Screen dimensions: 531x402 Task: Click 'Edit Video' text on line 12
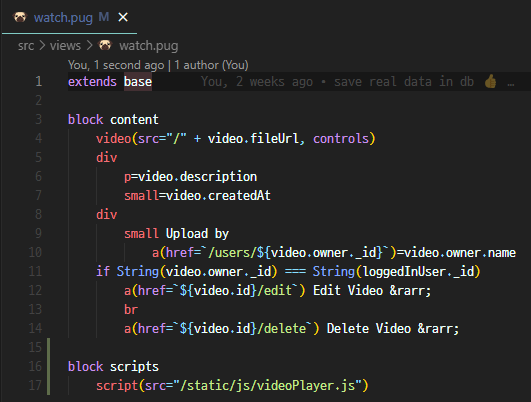pyautogui.click(x=348, y=290)
